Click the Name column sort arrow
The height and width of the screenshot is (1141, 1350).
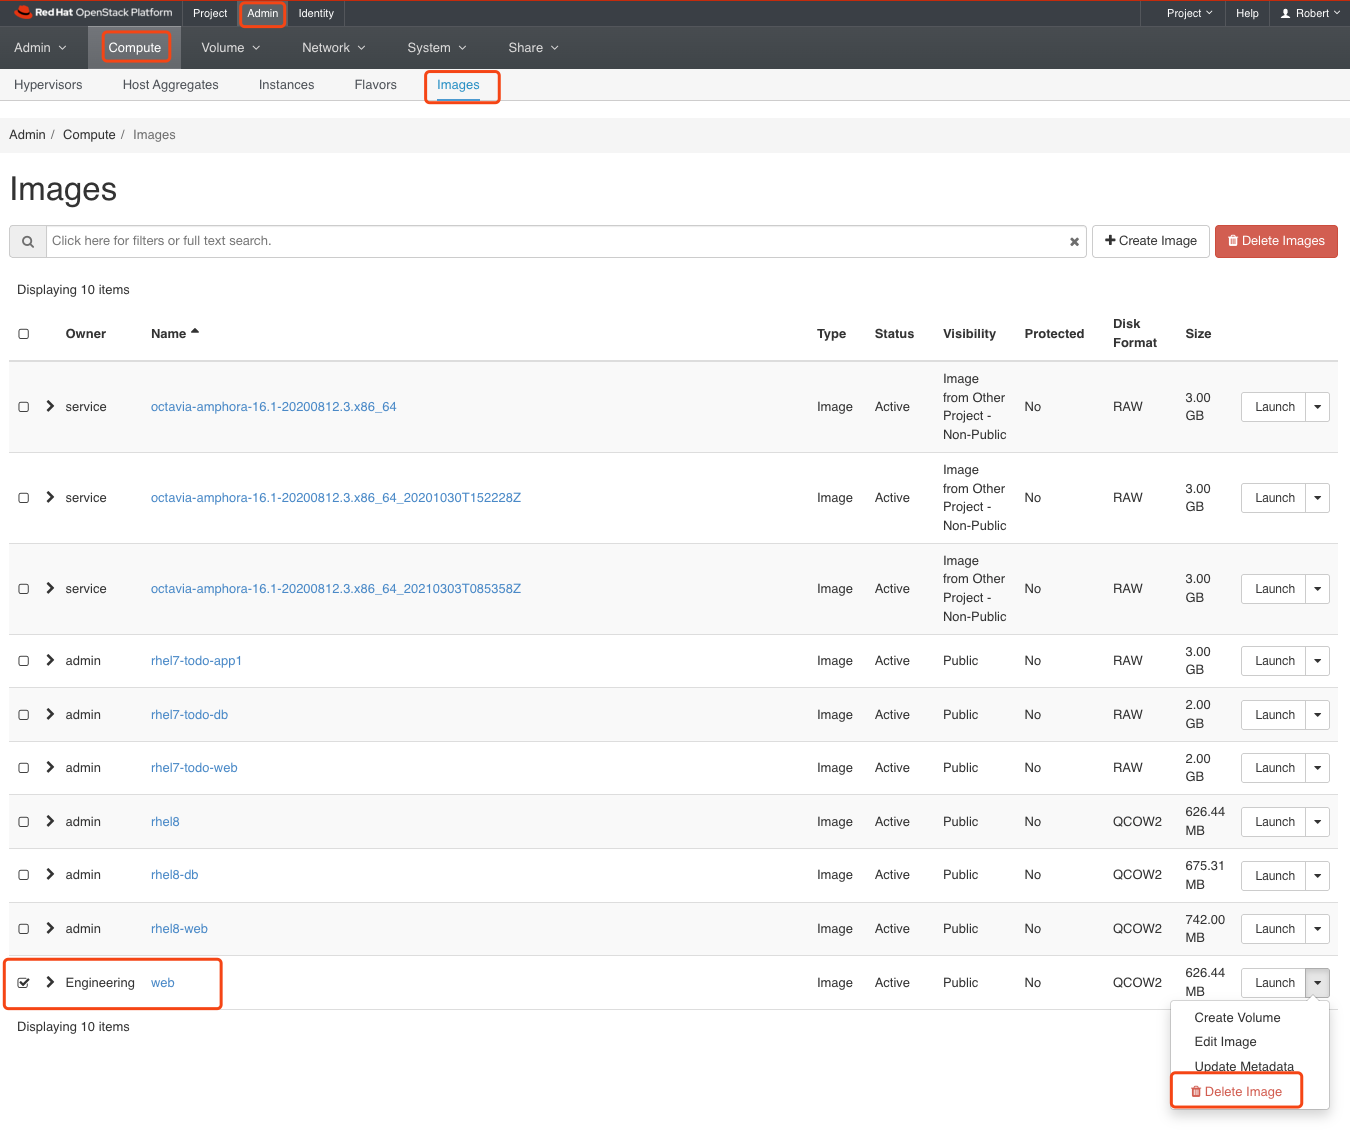click(x=195, y=332)
